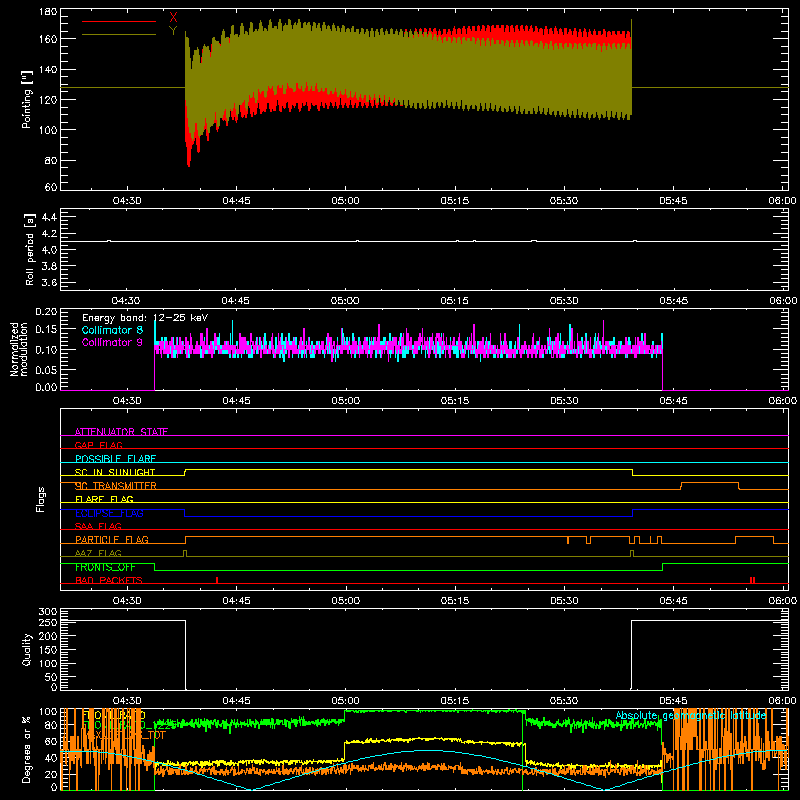The height and width of the screenshot is (800, 800).
Task: Click the AAZ_FLAG pulse near 04:38
Action: 185,553
